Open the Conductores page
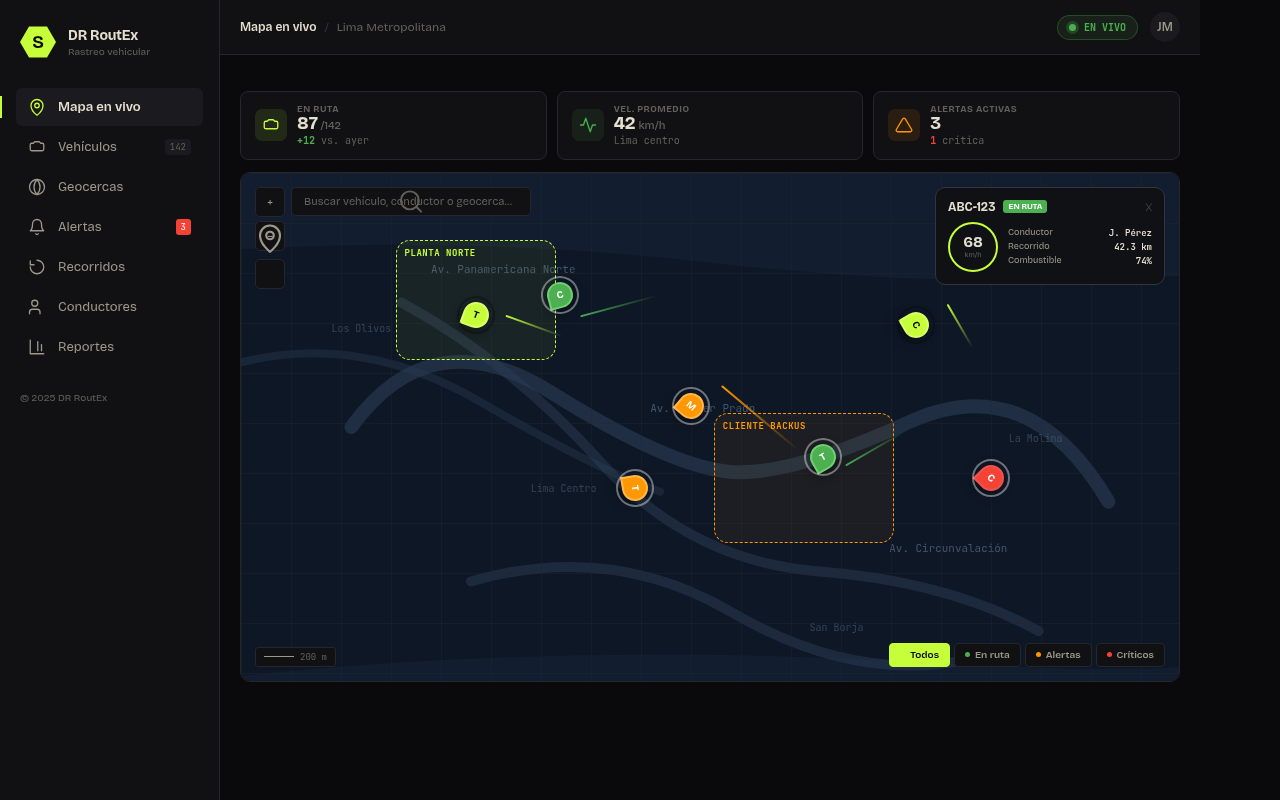 [109, 307]
